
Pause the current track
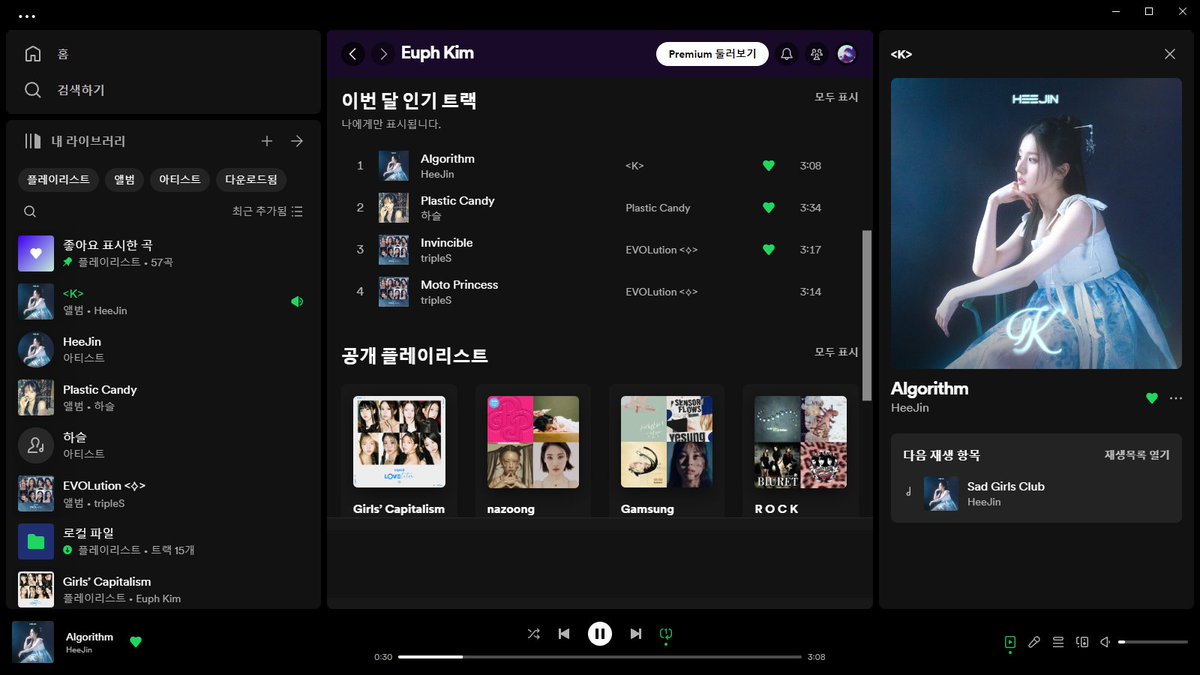(599, 633)
